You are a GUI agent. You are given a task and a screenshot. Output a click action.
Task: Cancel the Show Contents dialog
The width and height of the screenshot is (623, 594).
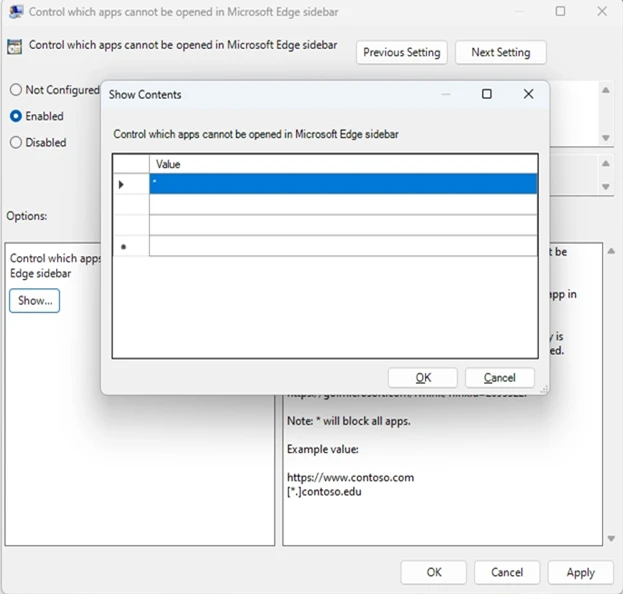(499, 377)
